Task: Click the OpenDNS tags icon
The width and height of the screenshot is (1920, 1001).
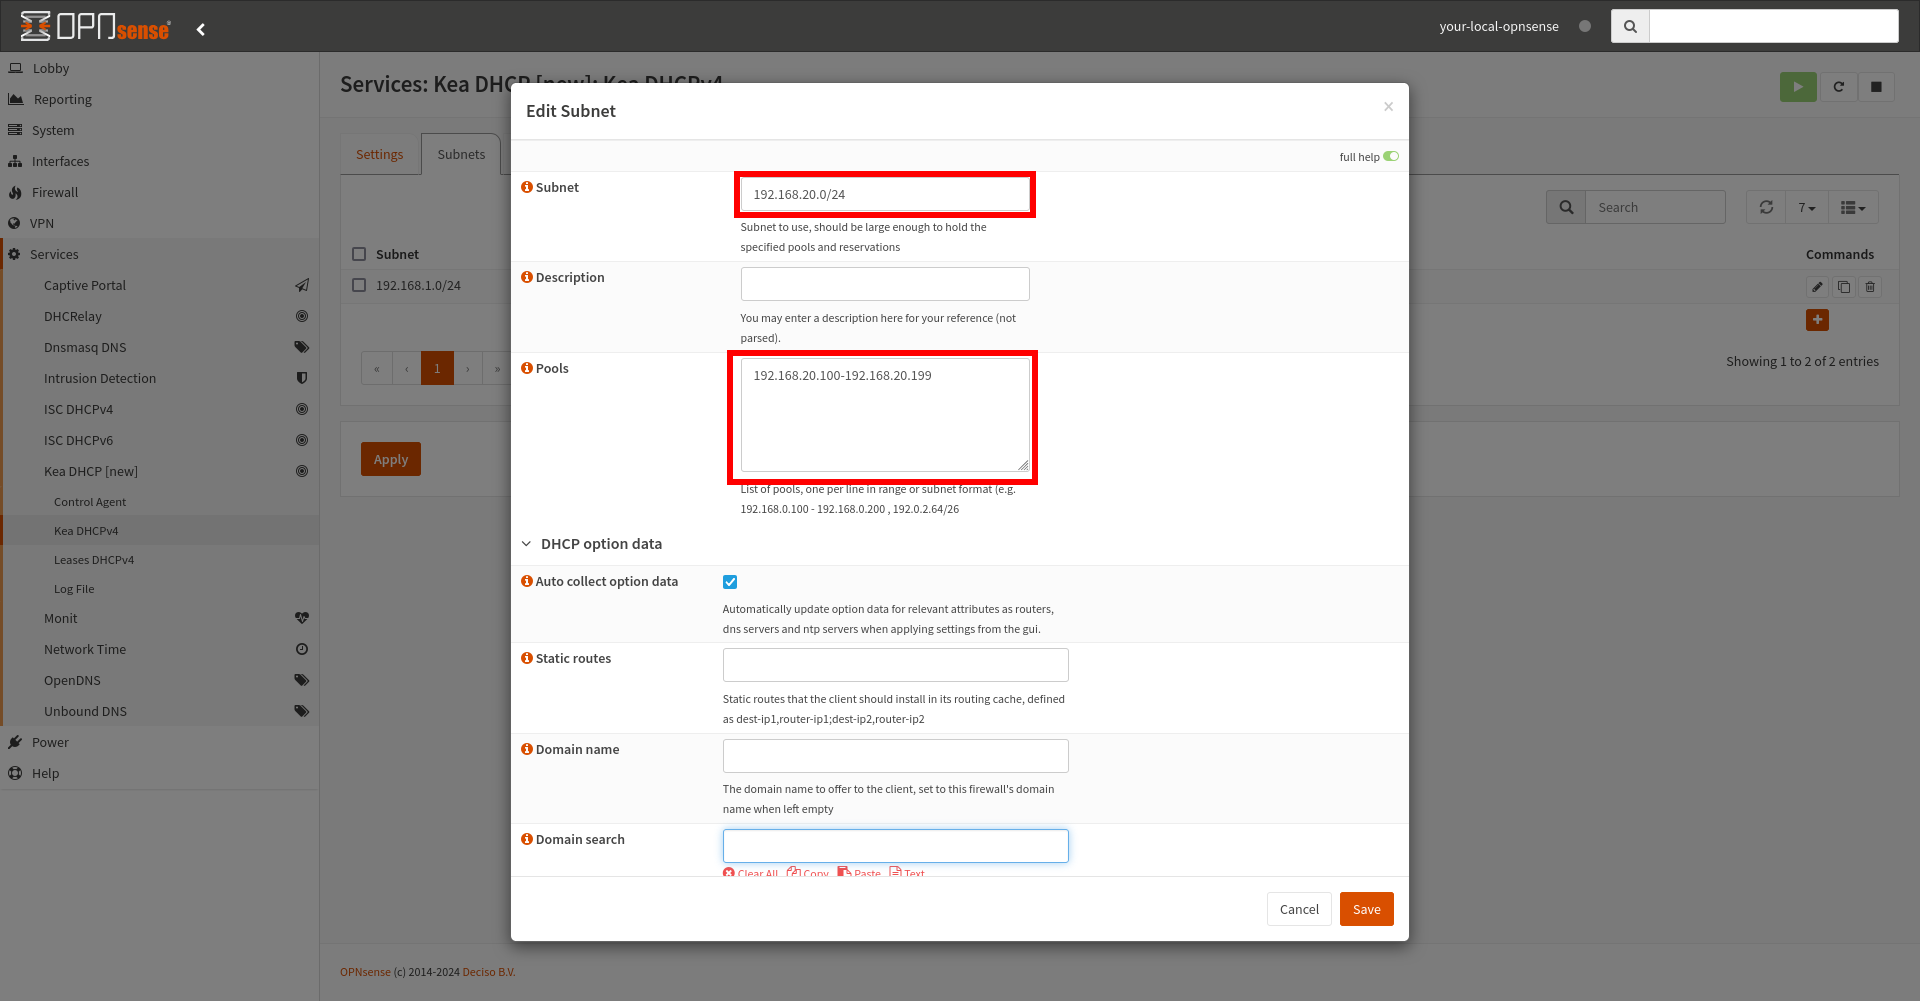Action: (x=302, y=680)
